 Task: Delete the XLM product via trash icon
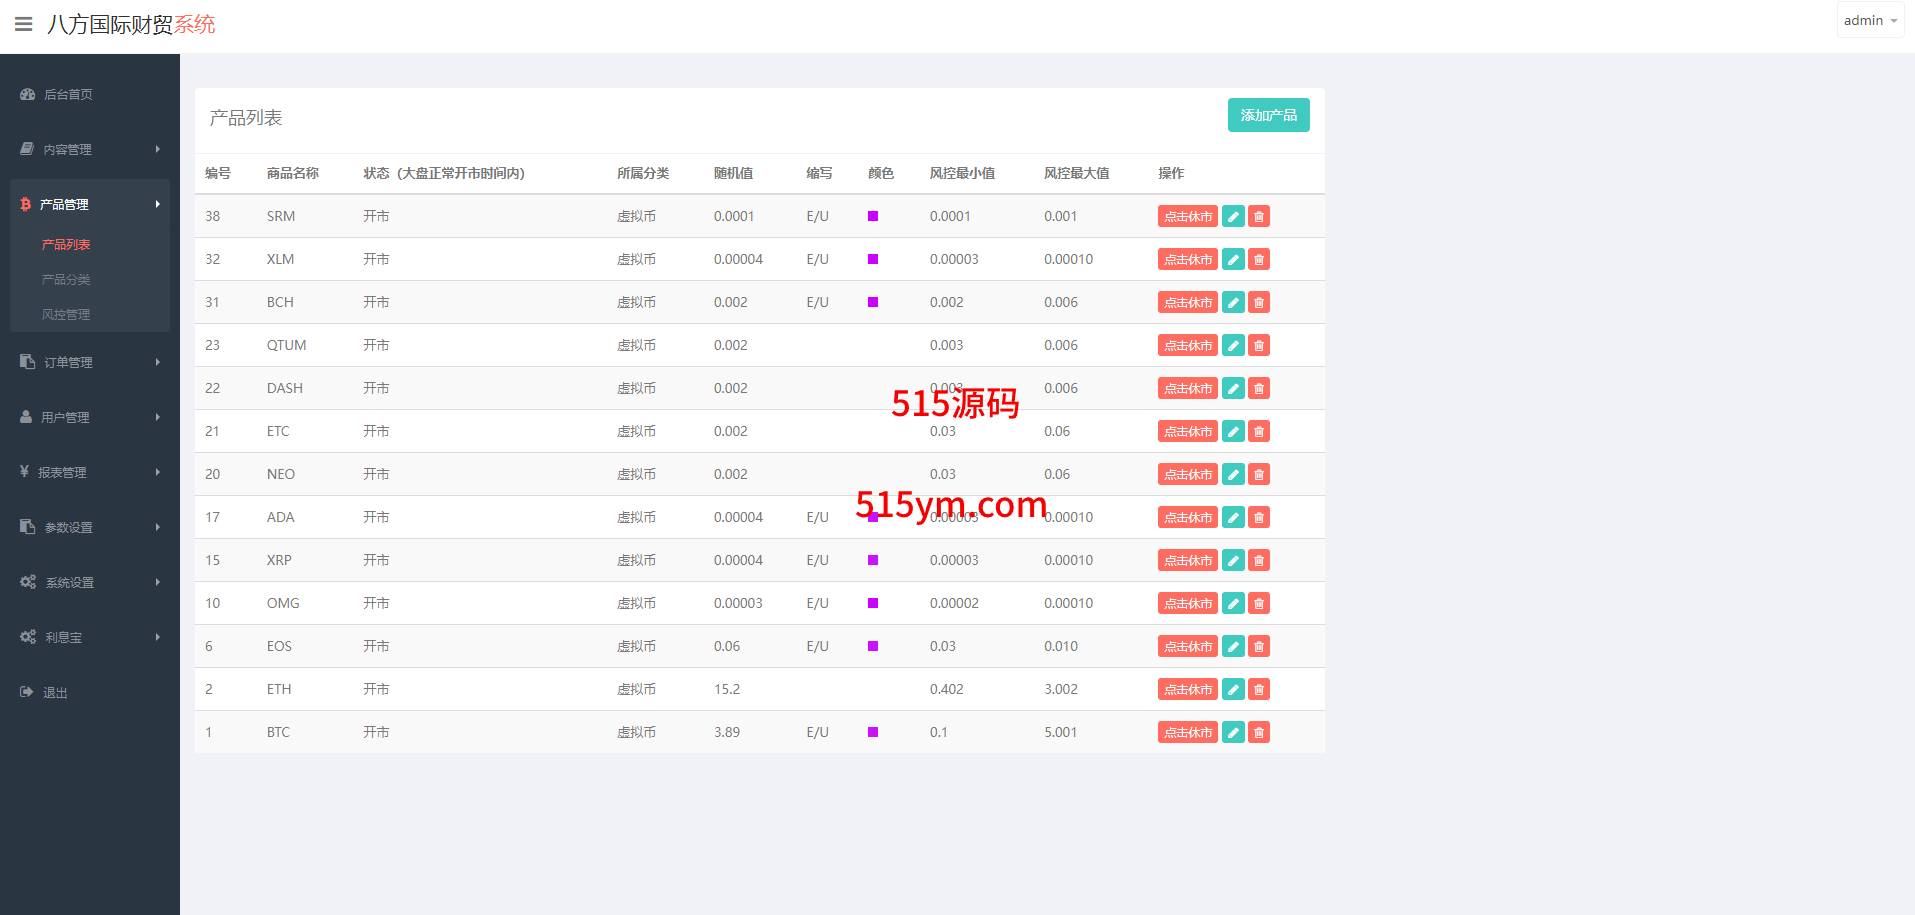click(1259, 259)
